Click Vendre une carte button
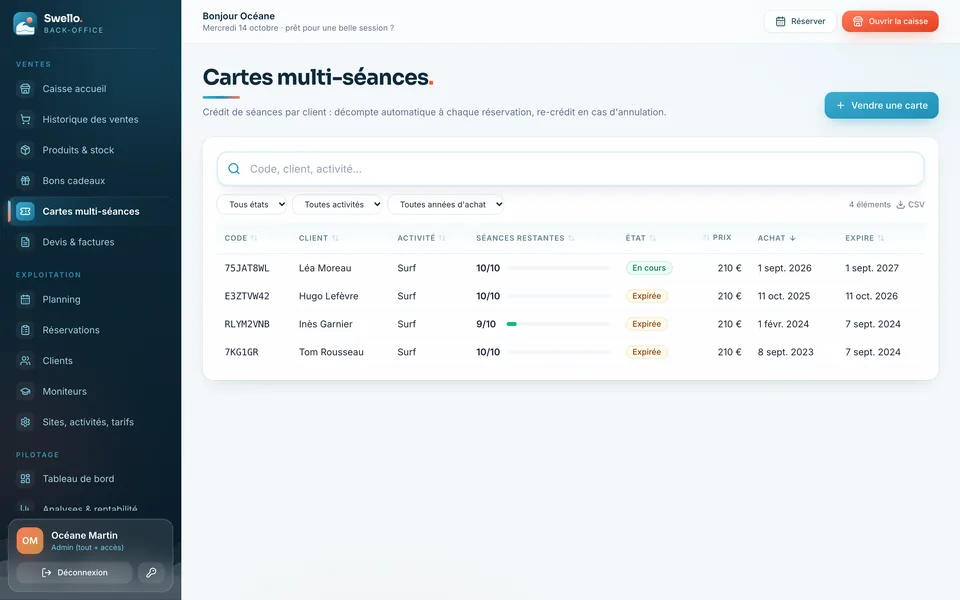 pos(882,105)
